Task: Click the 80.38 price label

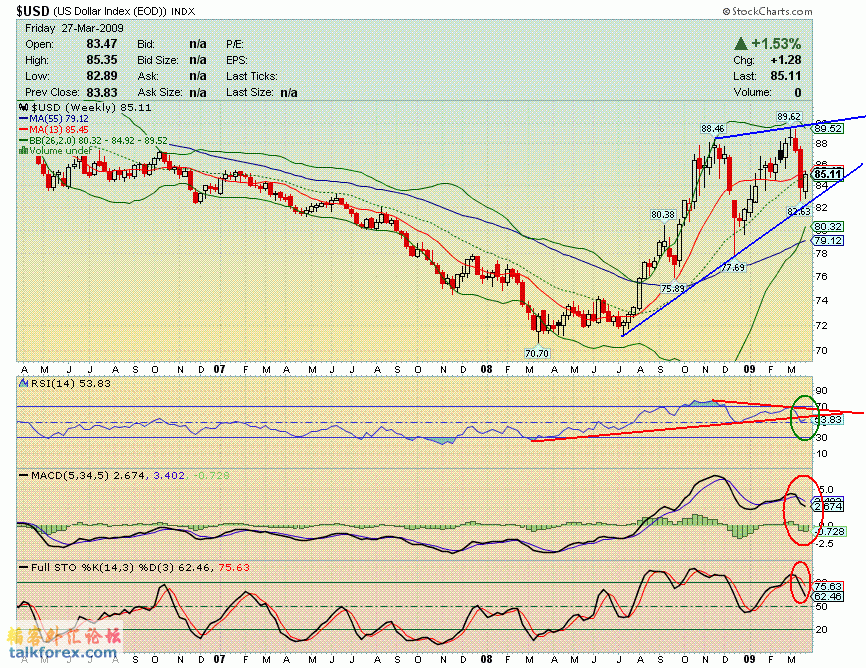Action: click(663, 214)
